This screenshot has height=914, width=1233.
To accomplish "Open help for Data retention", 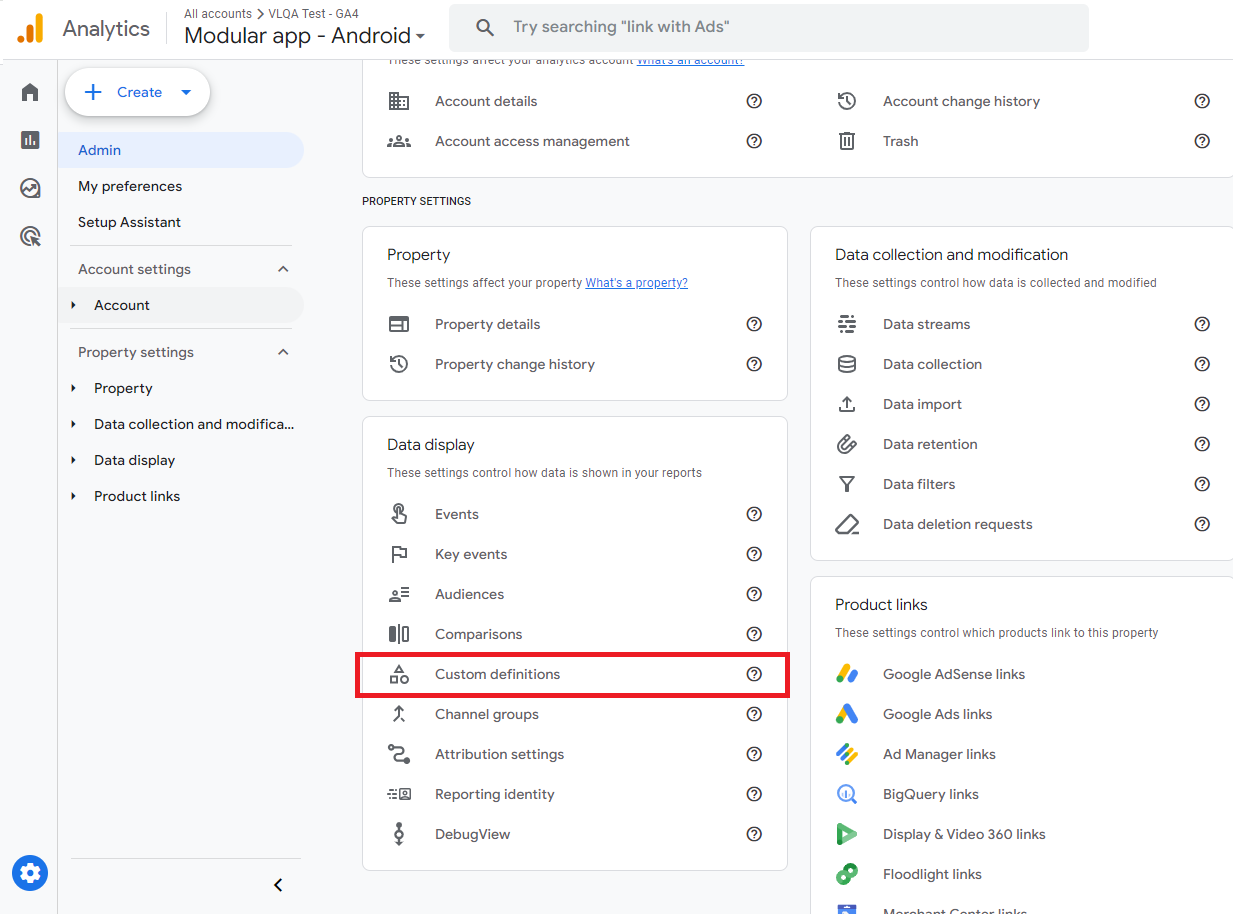I will coord(1202,444).
